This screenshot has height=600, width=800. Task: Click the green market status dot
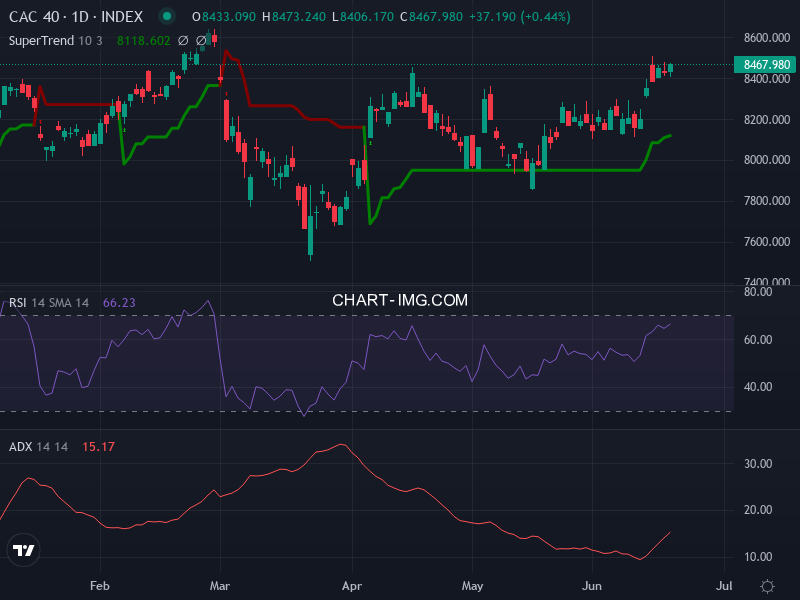(x=166, y=16)
